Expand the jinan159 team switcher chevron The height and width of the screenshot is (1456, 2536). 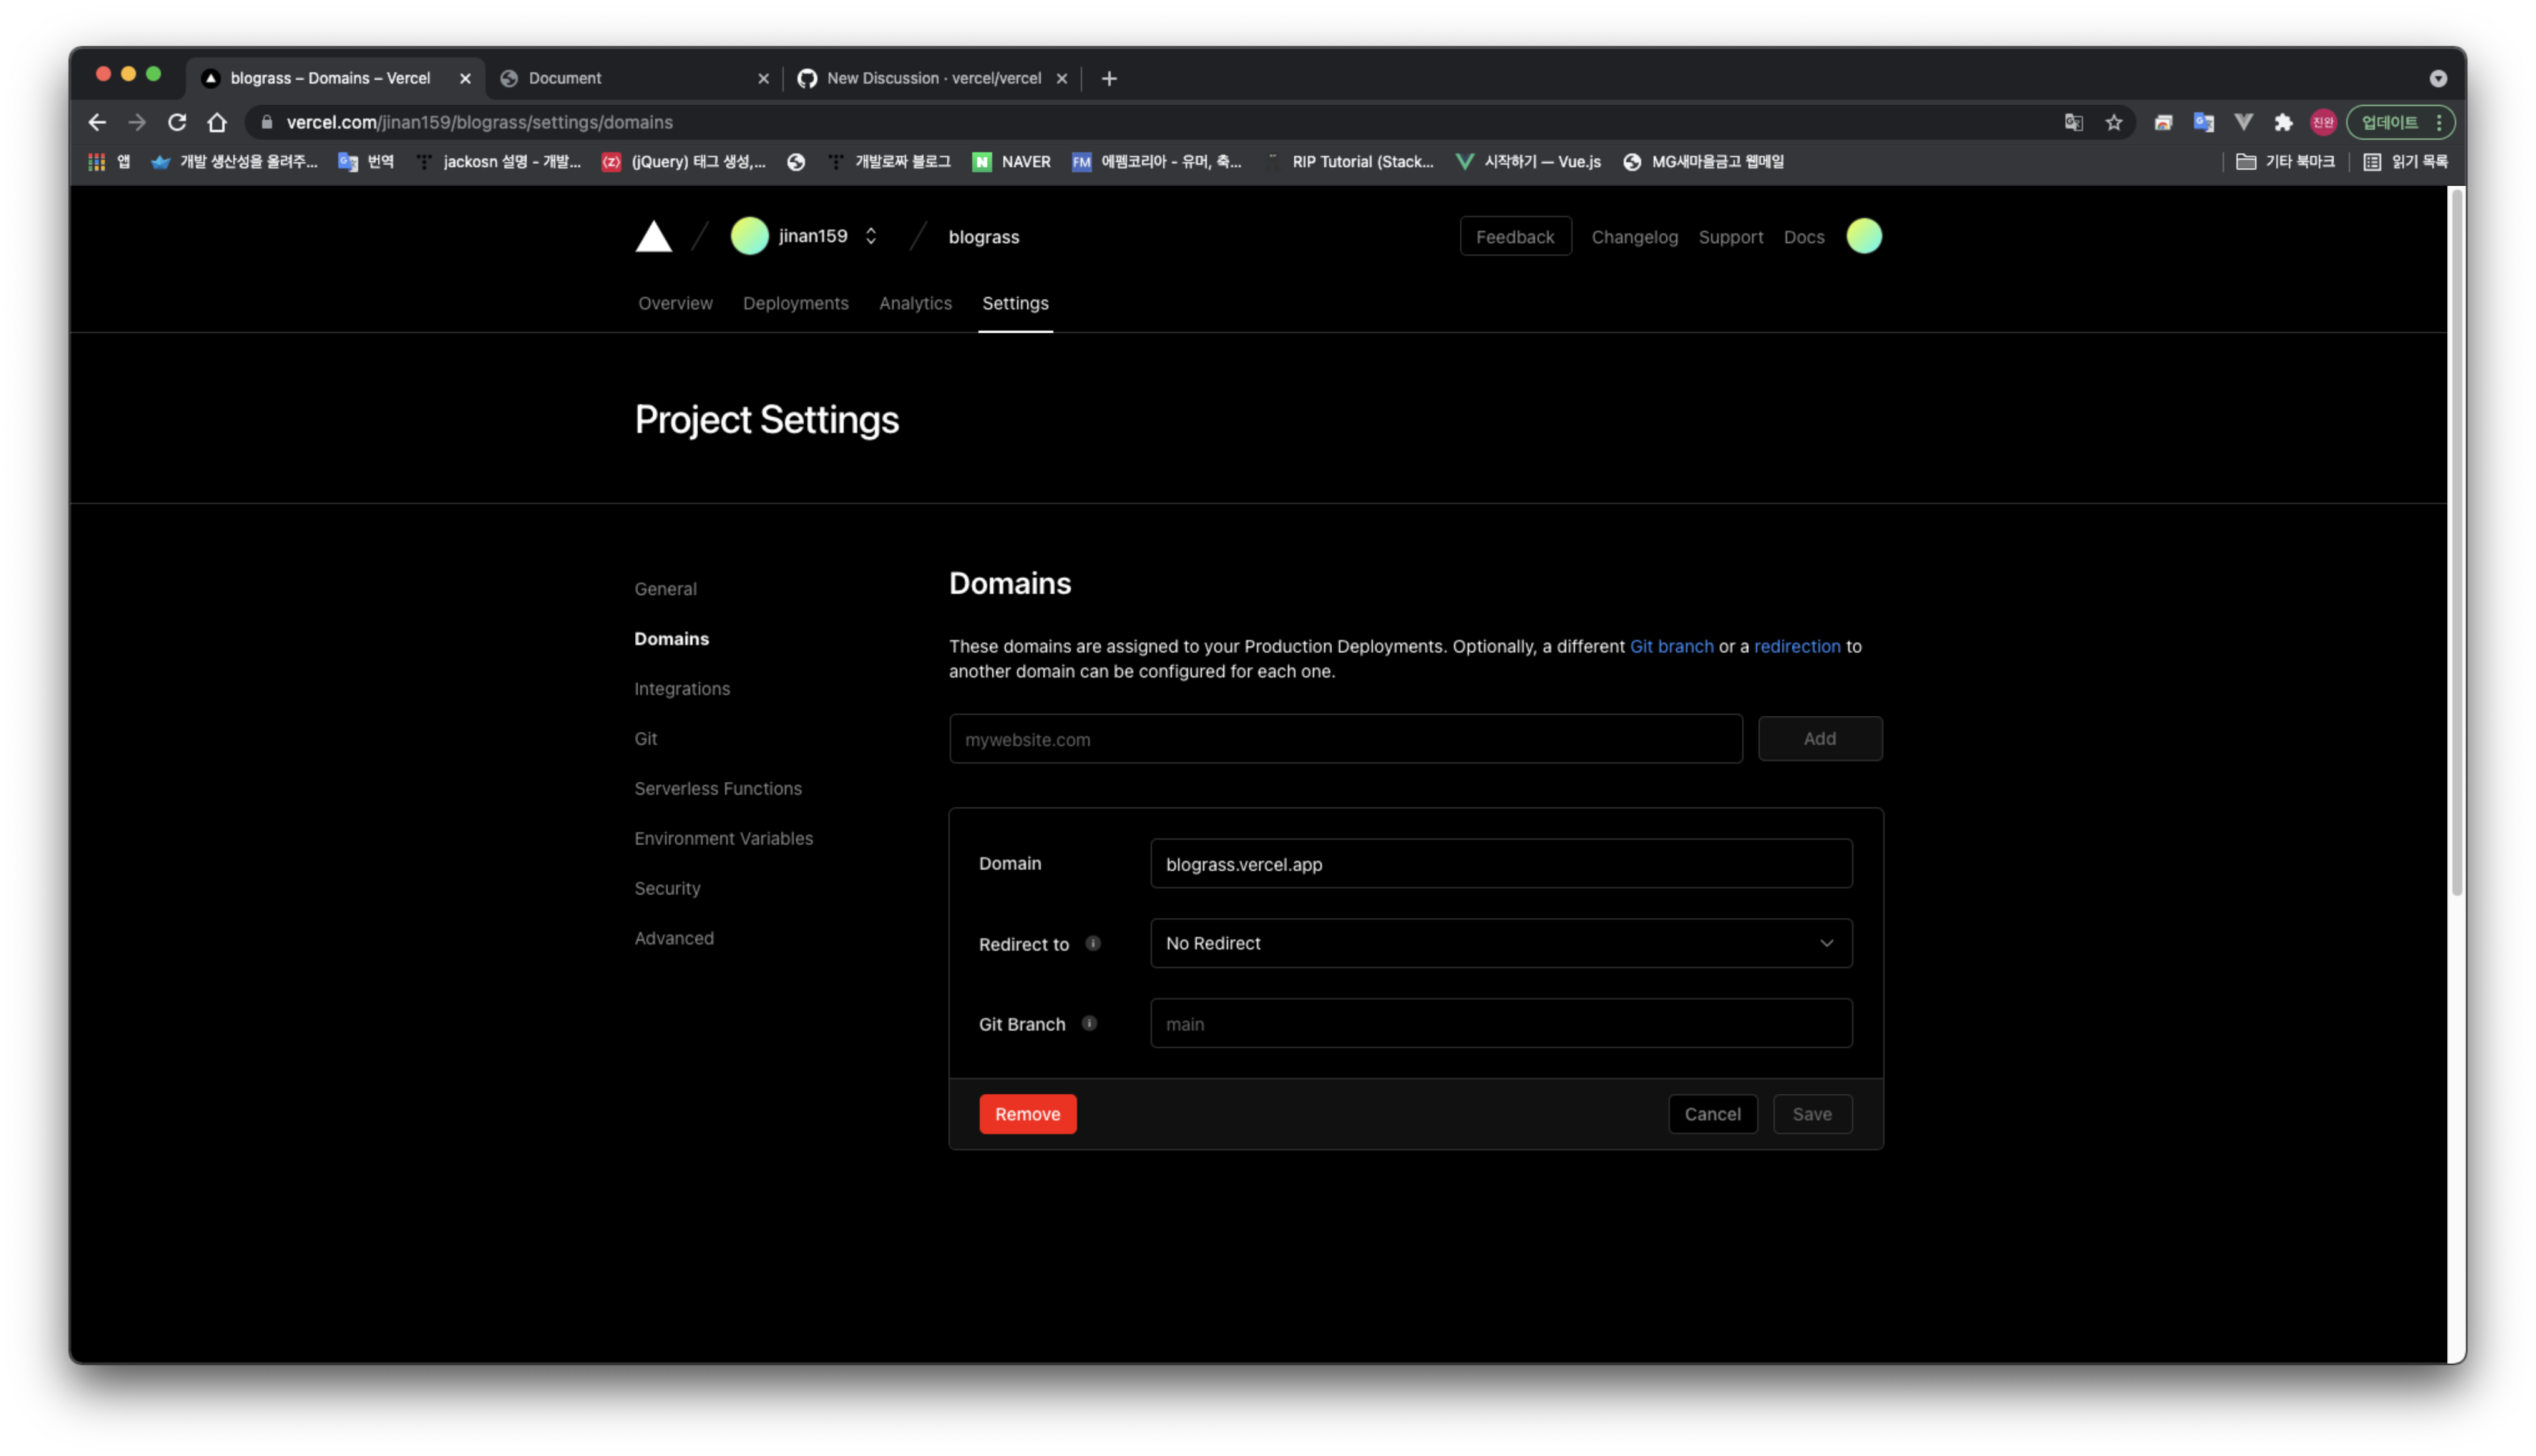click(x=870, y=236)
